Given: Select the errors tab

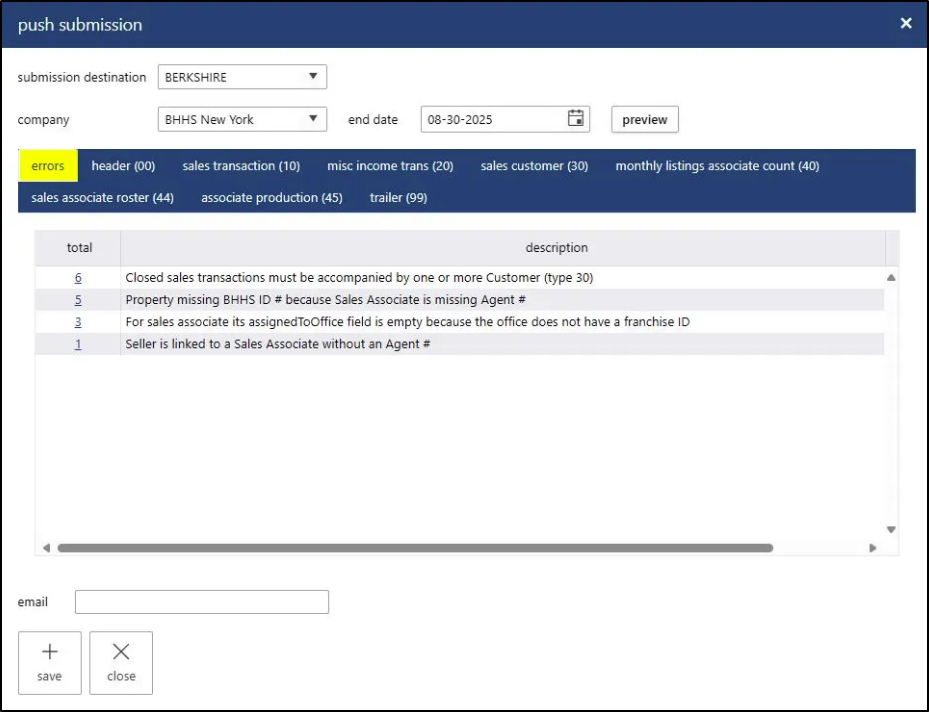Looking at the screenshot, I should [x=48, y=166].
